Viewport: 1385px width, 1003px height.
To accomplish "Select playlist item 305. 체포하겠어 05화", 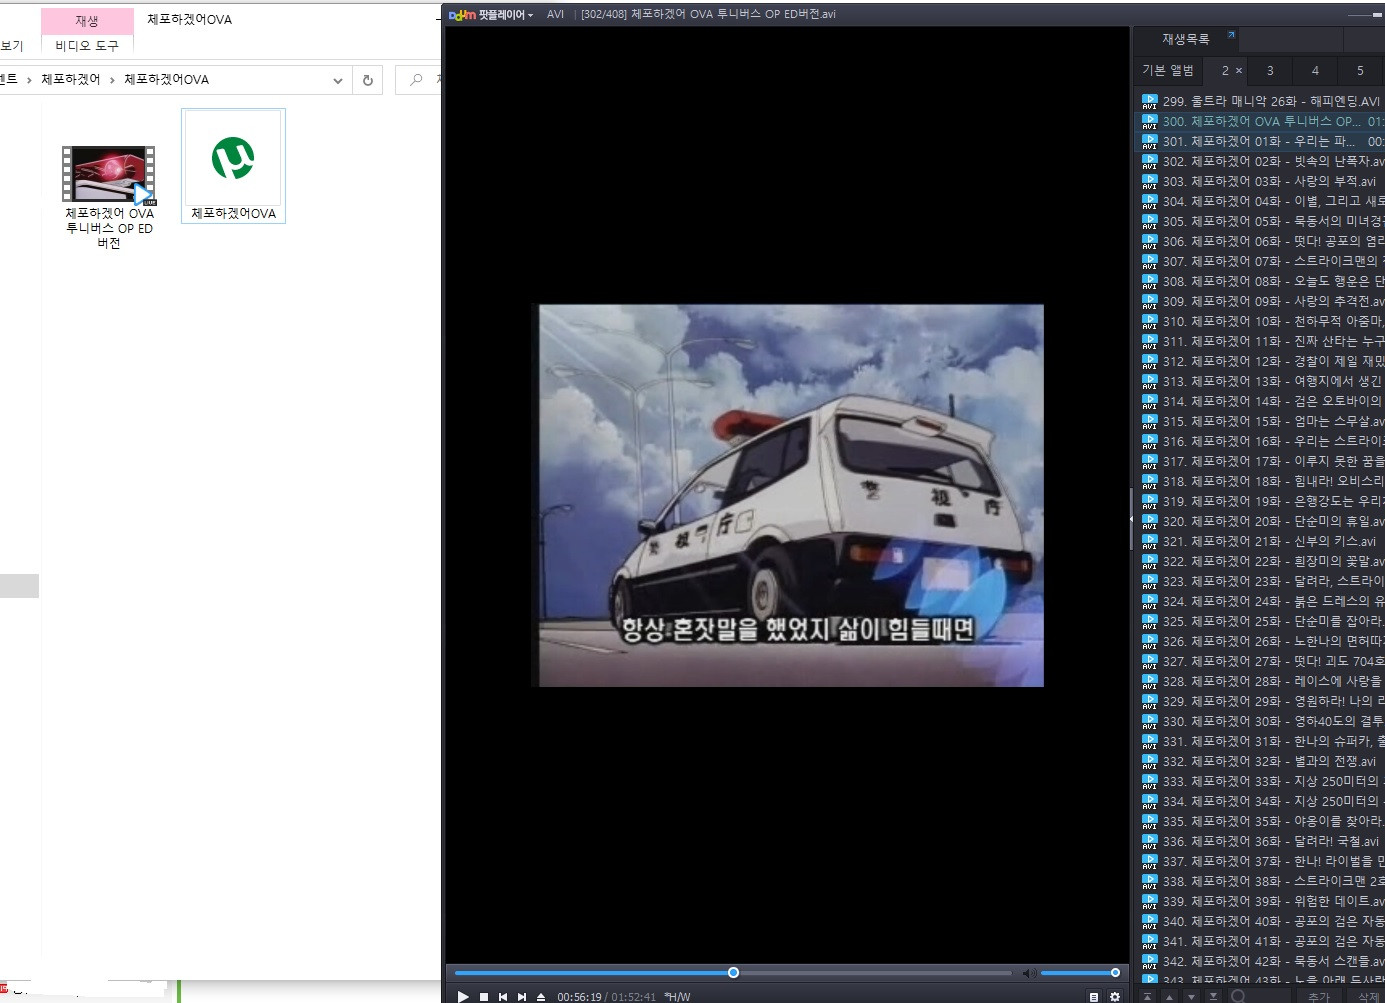I will click(x=1262, y=221).
